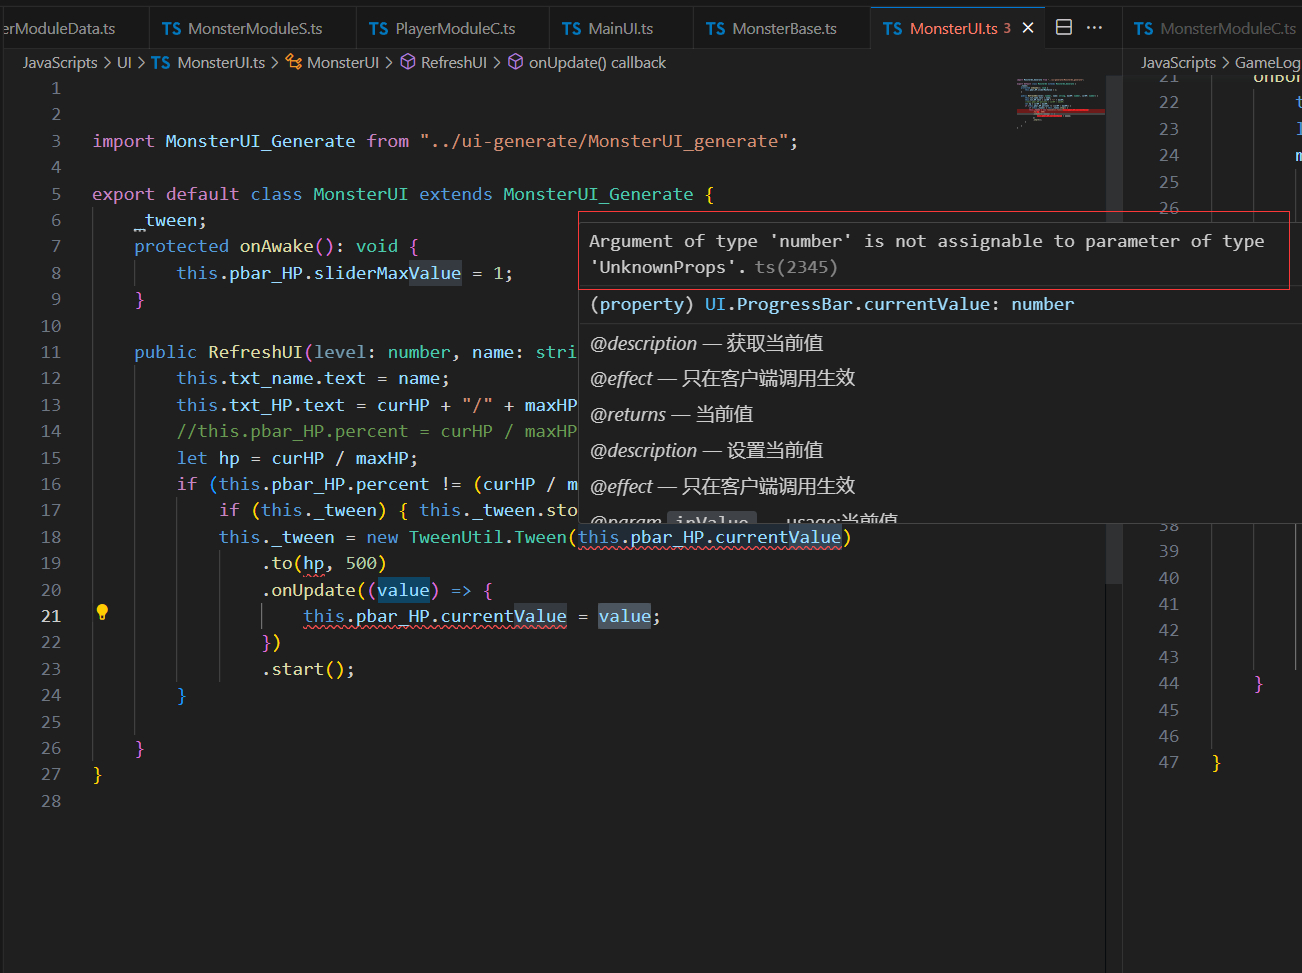Click the icon beside onUpdate() callback breadcrumb
Screen dimensions: 1302x973
coord(516,62)
